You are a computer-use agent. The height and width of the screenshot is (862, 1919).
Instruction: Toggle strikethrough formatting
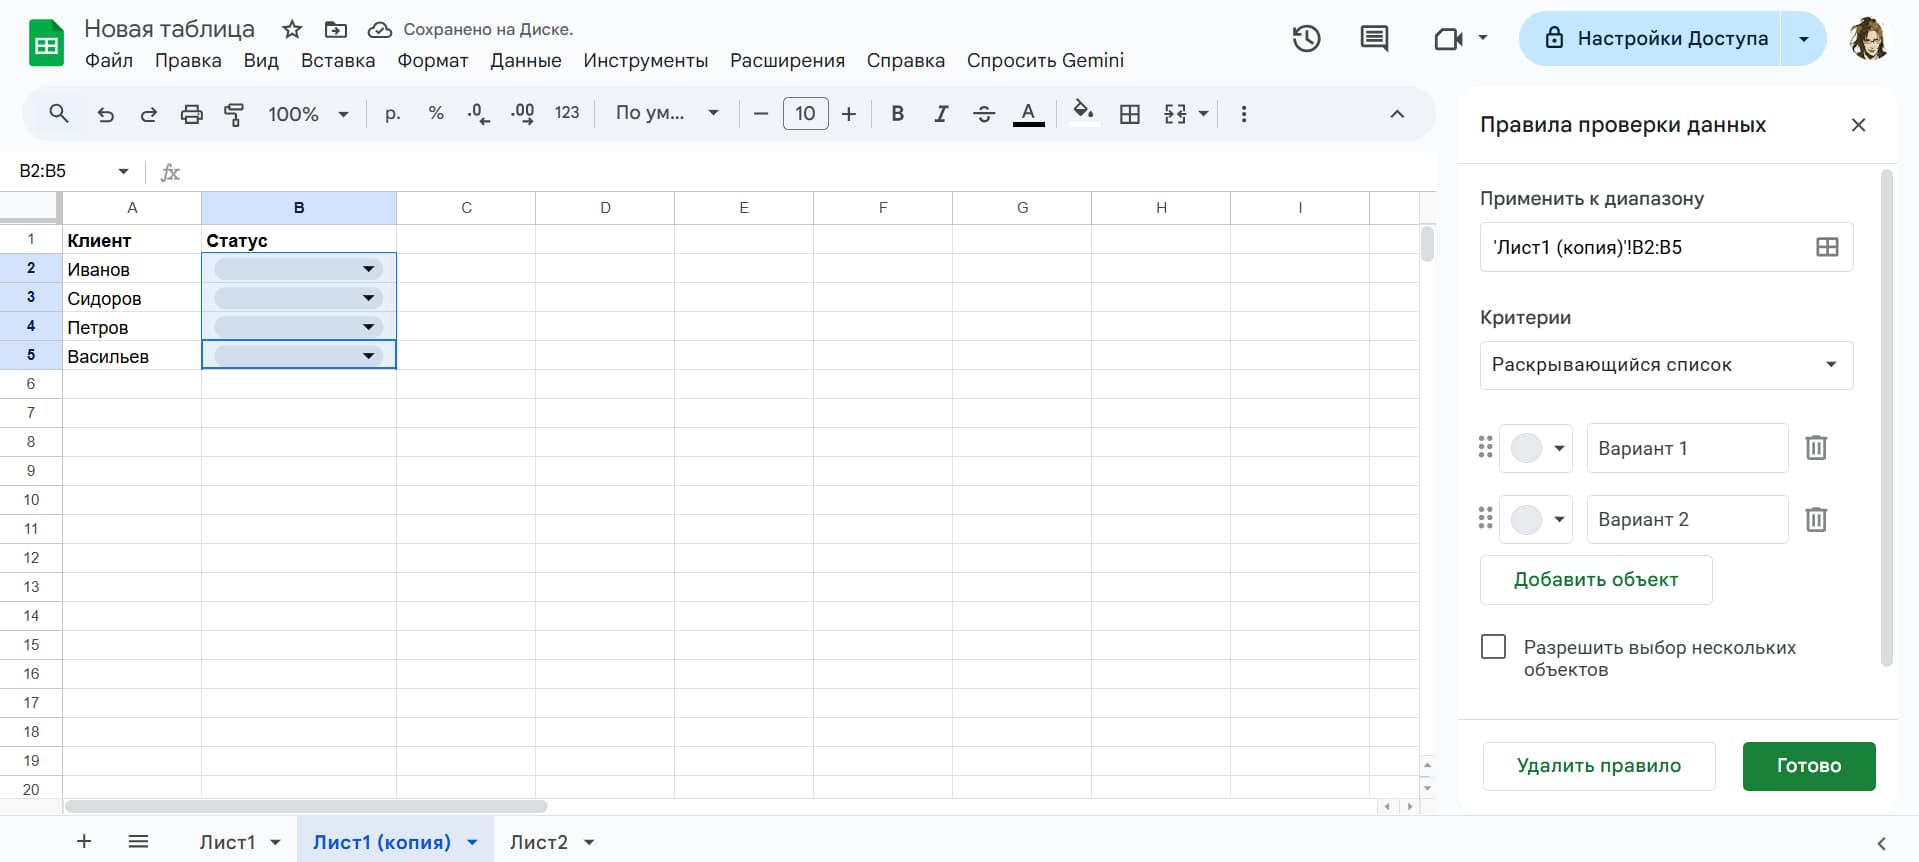point(983,114)
